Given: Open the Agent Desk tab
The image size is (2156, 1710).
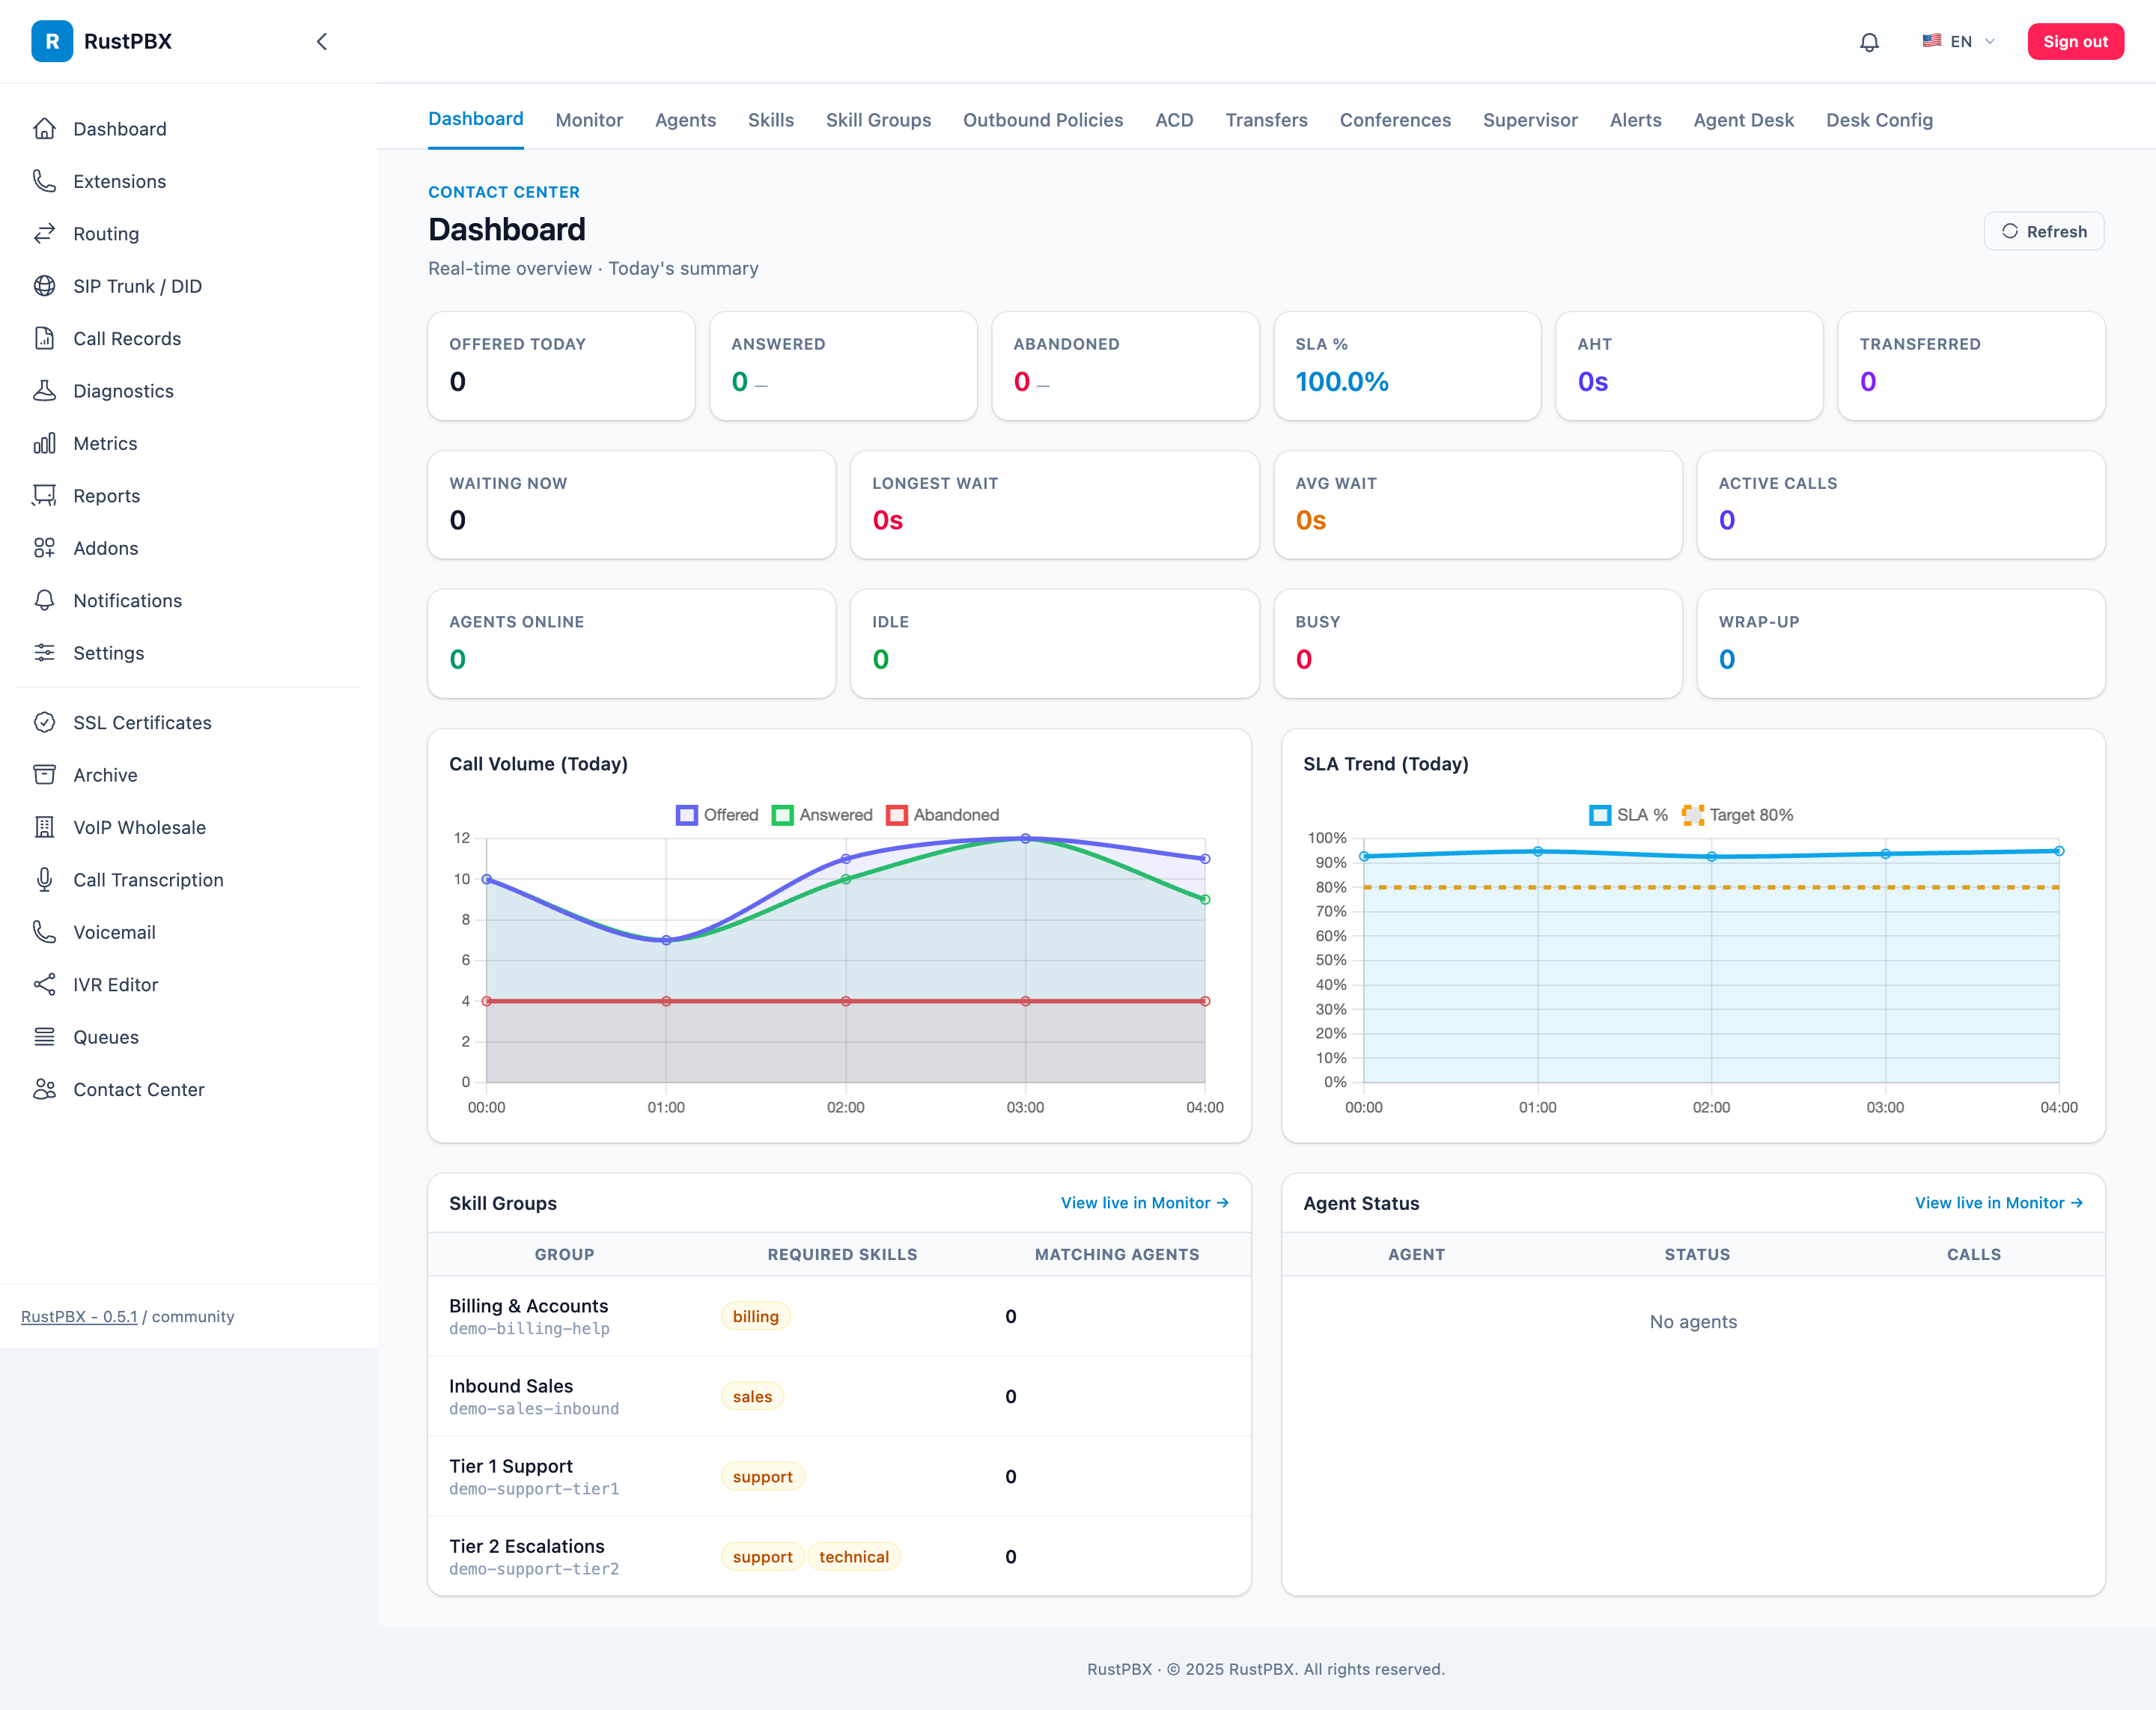Looking at the screenshot, I should pyautogui.click(x=1743, y=120).
